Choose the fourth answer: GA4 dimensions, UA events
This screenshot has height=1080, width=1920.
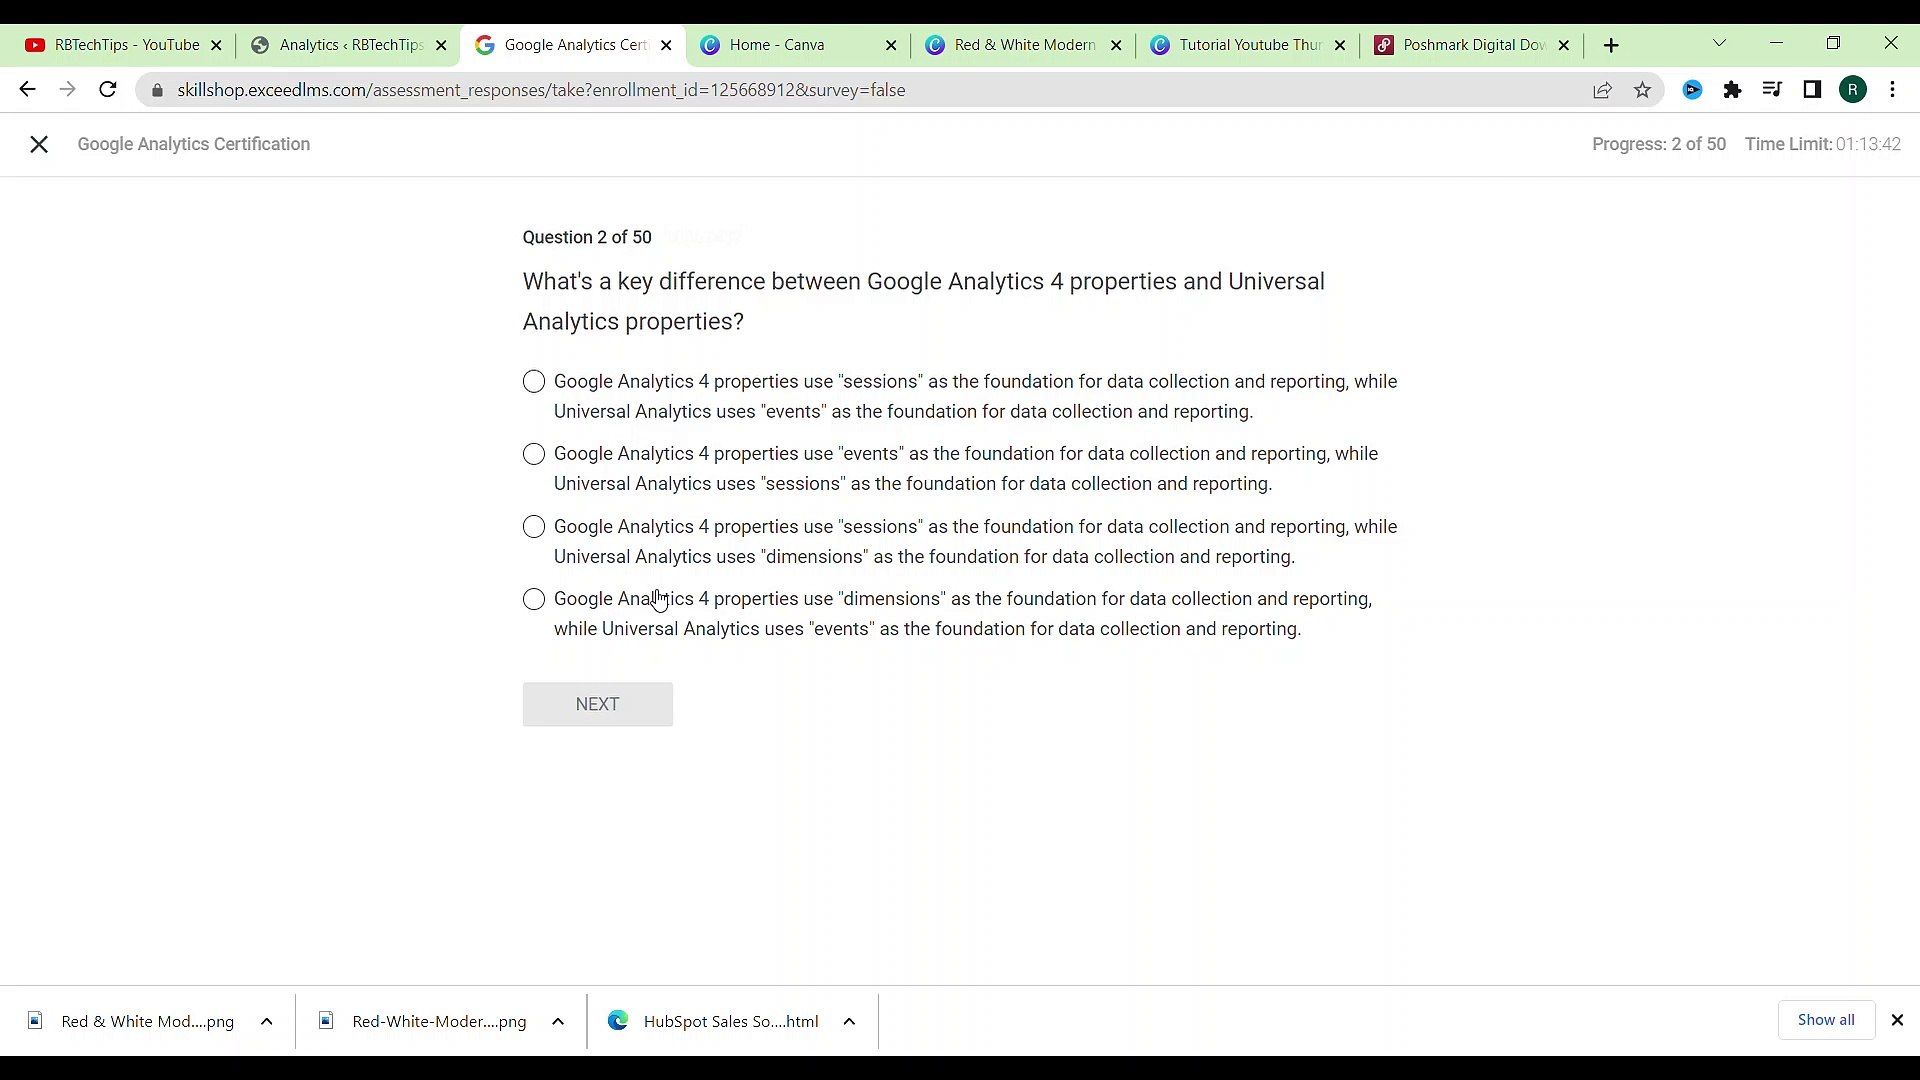pos(534,599)
